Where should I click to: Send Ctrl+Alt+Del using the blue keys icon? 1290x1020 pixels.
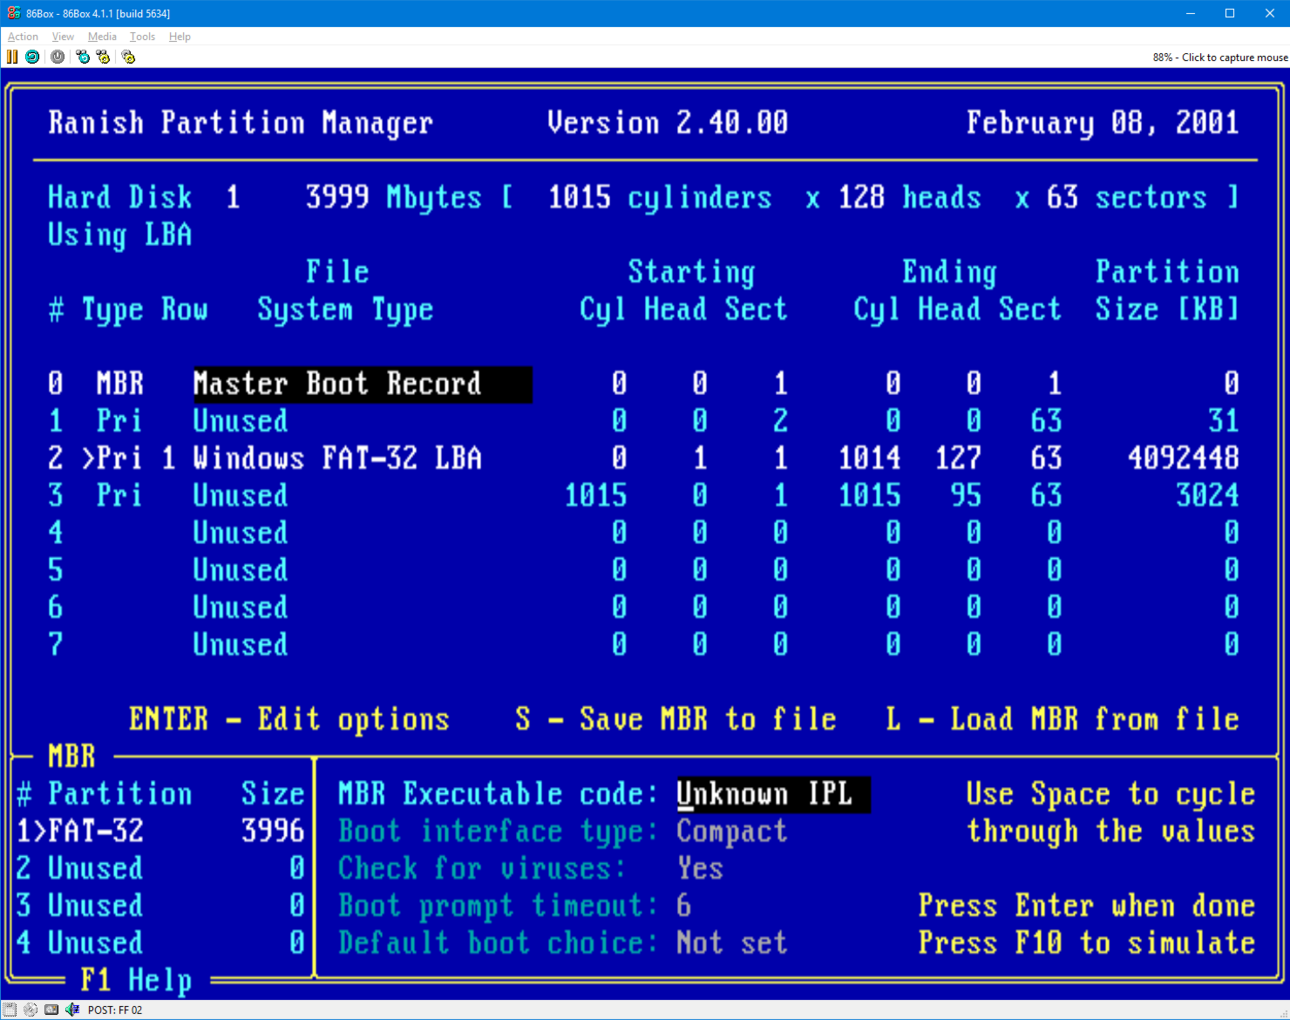click(x=83, y=57)
